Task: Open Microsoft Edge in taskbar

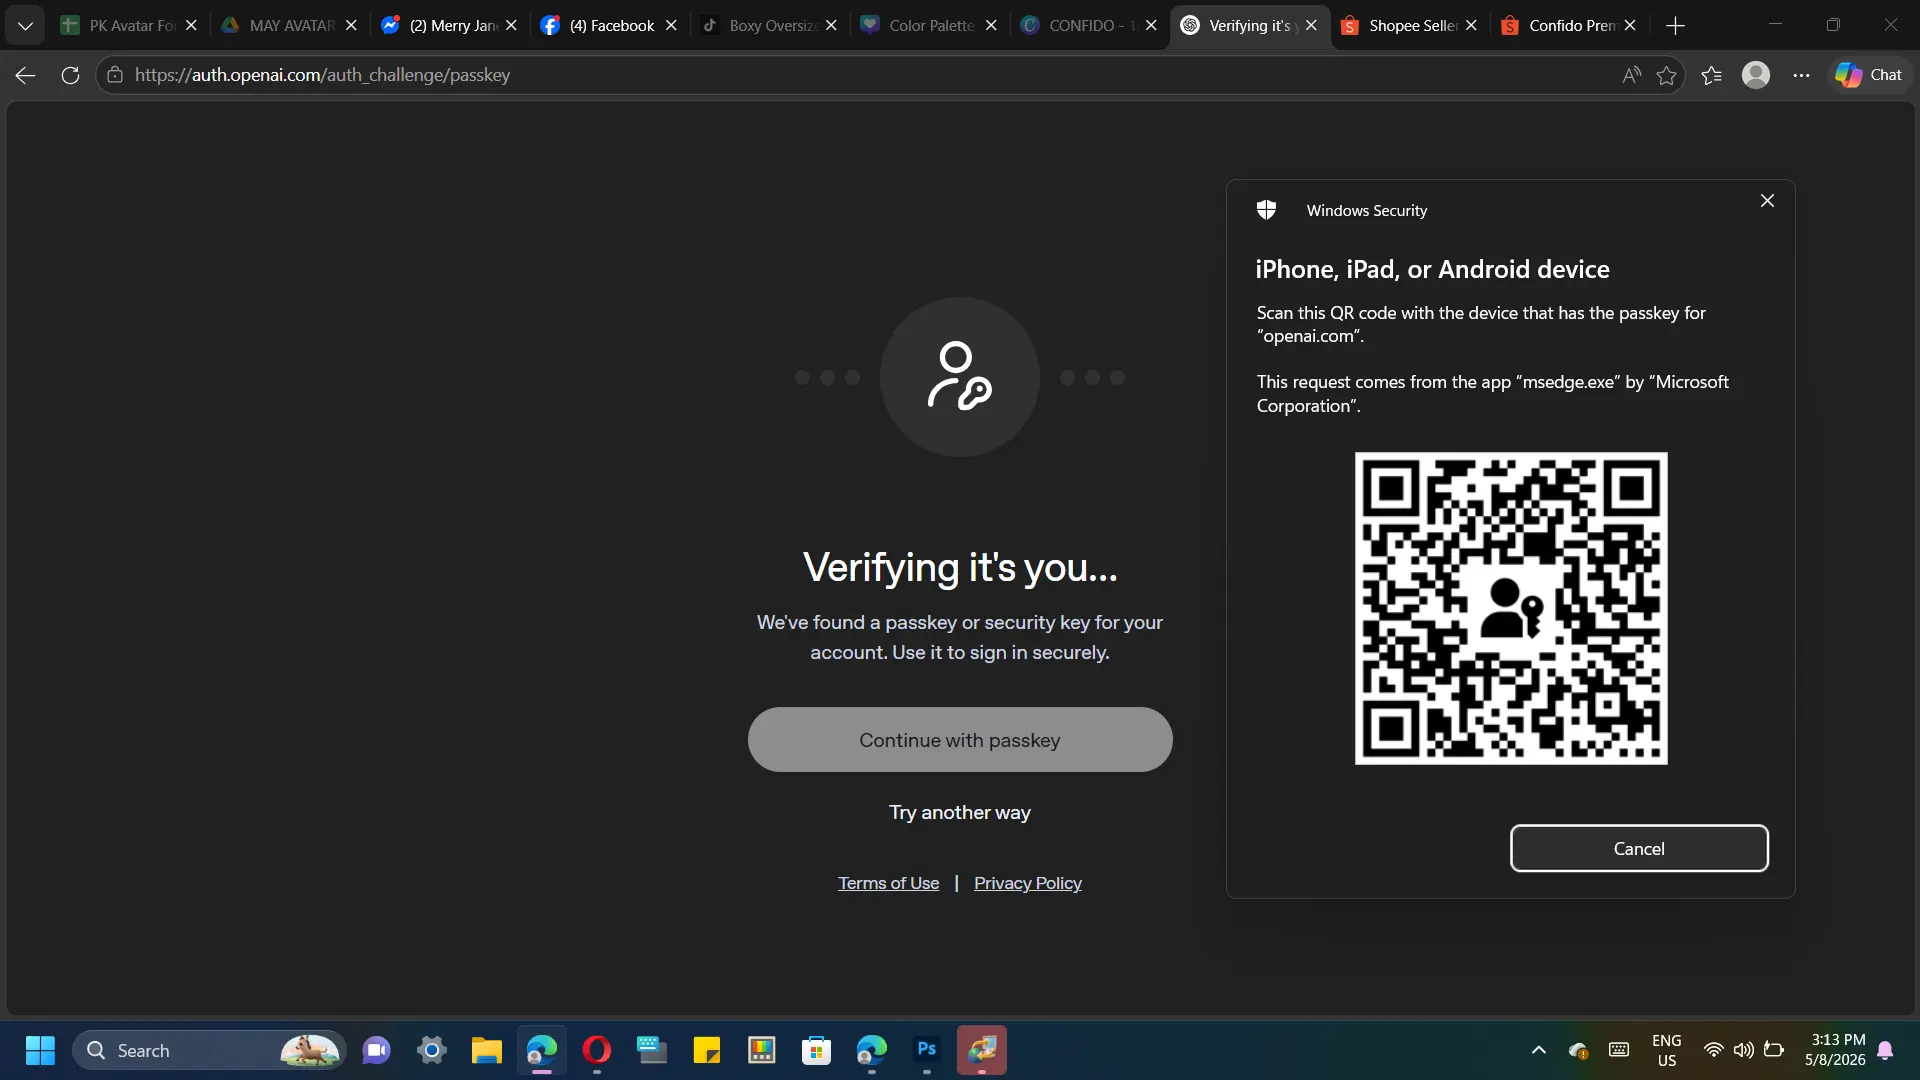Action: coord(541,1051)
